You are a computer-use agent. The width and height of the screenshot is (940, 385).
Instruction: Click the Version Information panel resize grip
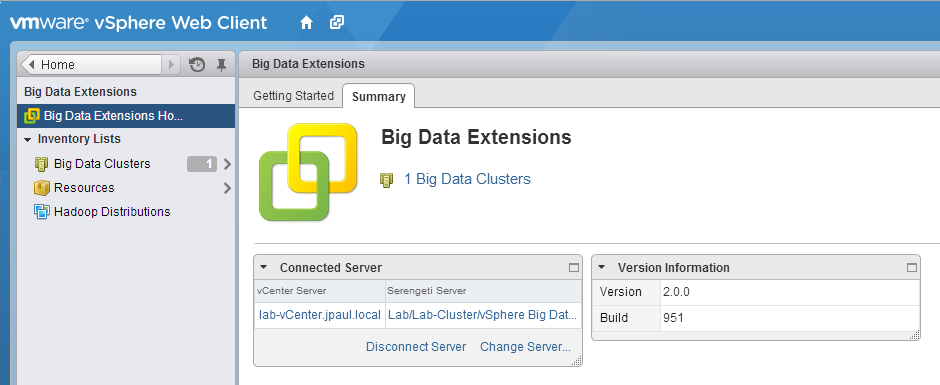click(915, 335)
